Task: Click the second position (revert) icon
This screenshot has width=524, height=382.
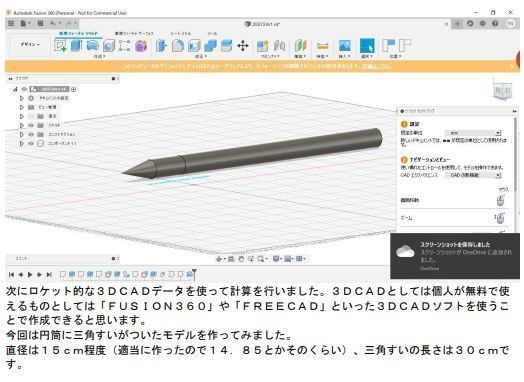Action: pyautogui.click(x=405, y=46)
